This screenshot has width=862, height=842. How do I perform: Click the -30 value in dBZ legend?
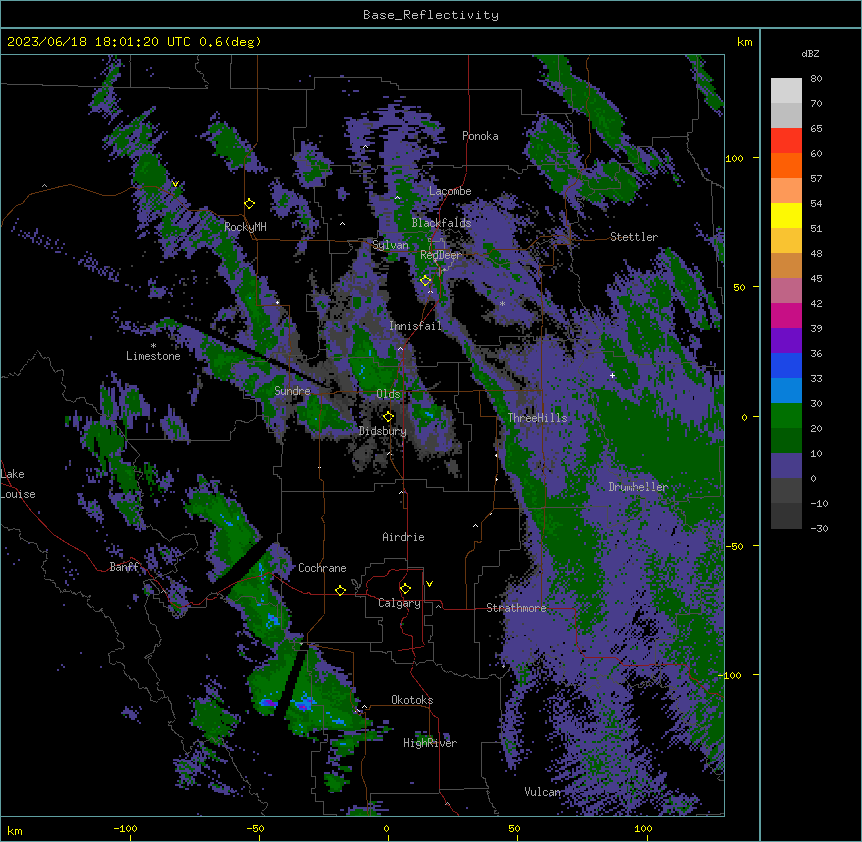point(819,528)
